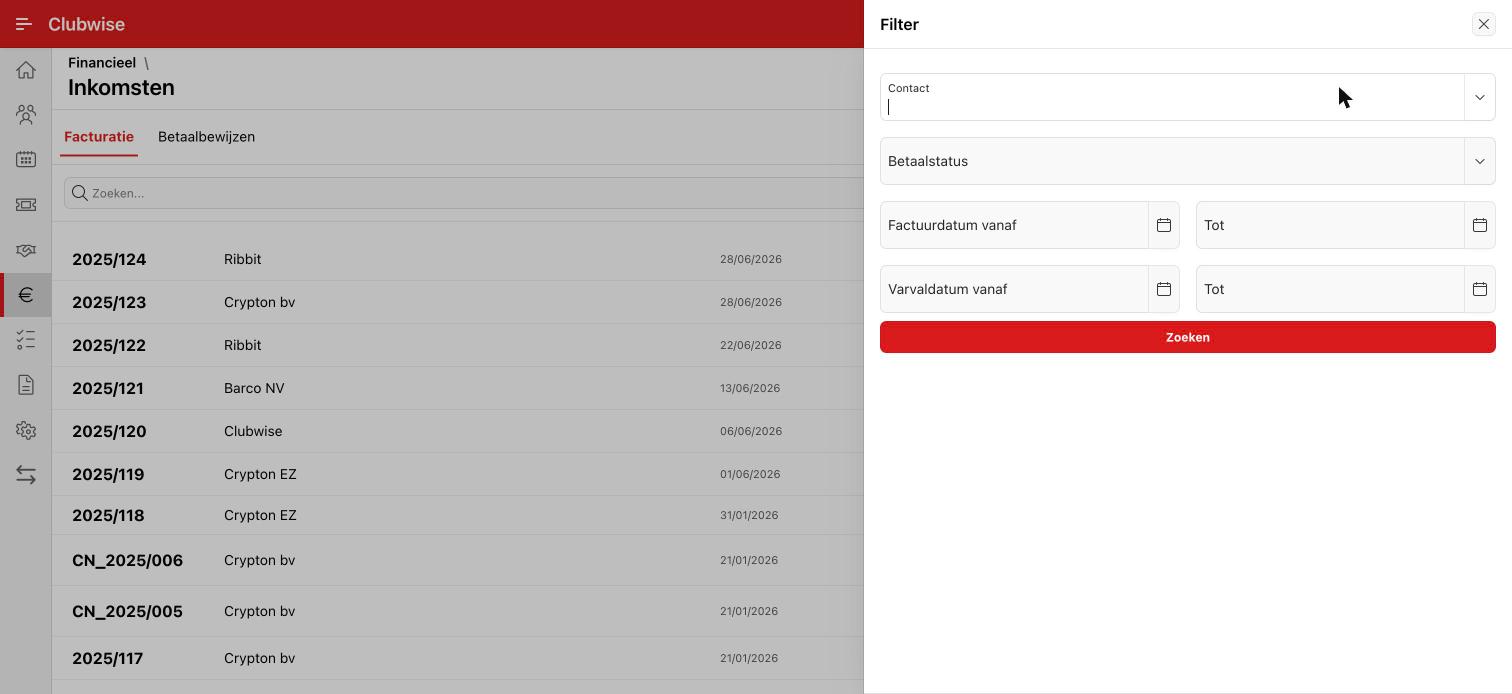Switch to the Facturatie tab

tap(99, 137)
